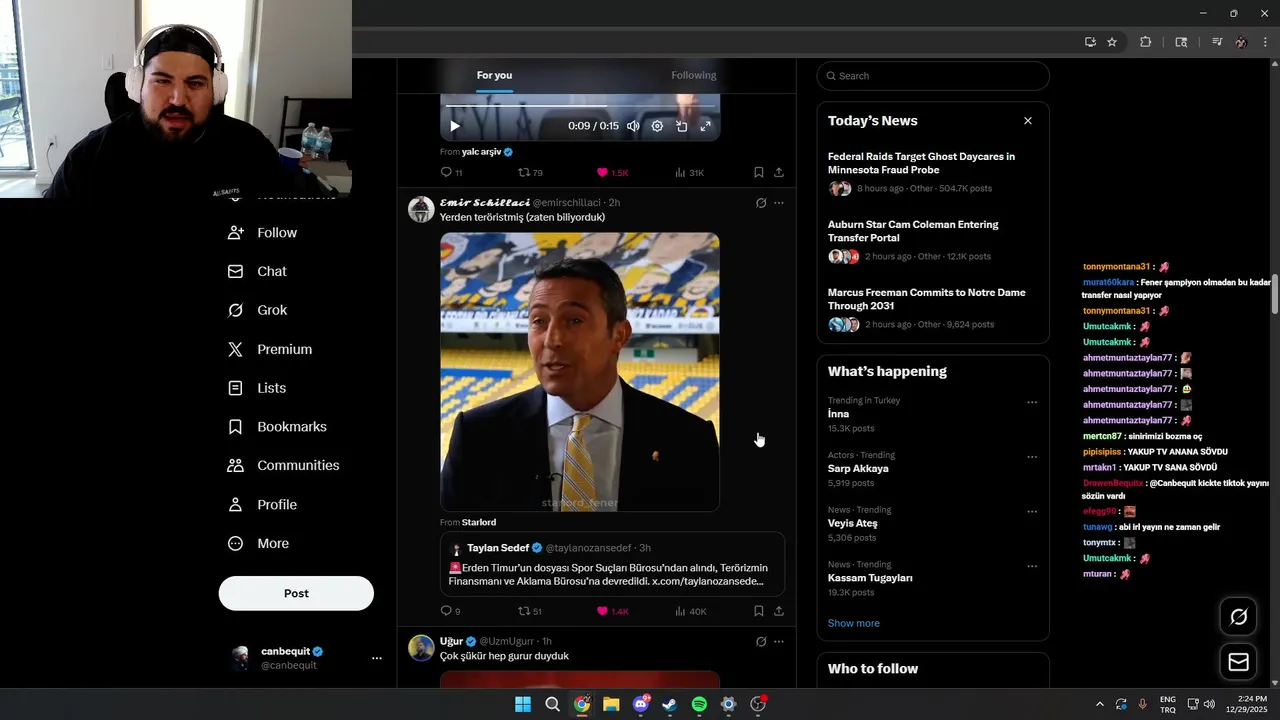View analytics of the 40K views post

[690, 611]
